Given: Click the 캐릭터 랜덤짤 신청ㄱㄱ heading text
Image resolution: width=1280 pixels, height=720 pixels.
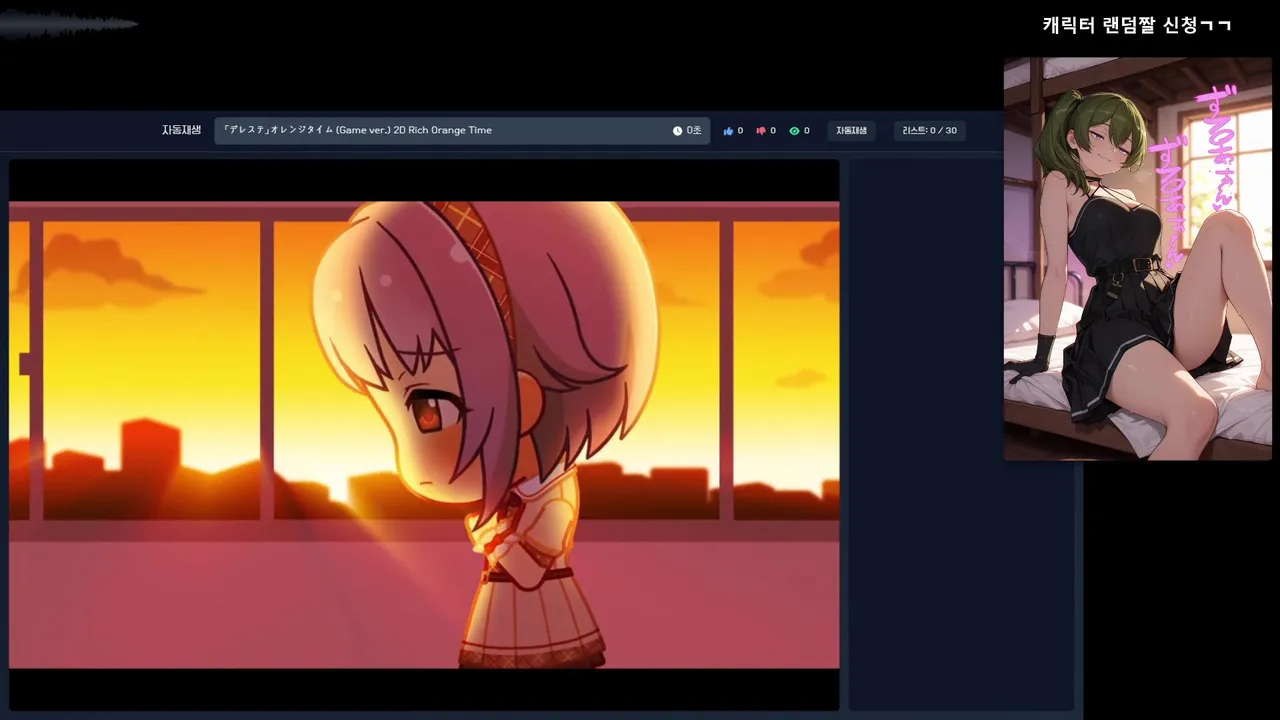Looking at the screenshot, I should tap(1137, 25).
